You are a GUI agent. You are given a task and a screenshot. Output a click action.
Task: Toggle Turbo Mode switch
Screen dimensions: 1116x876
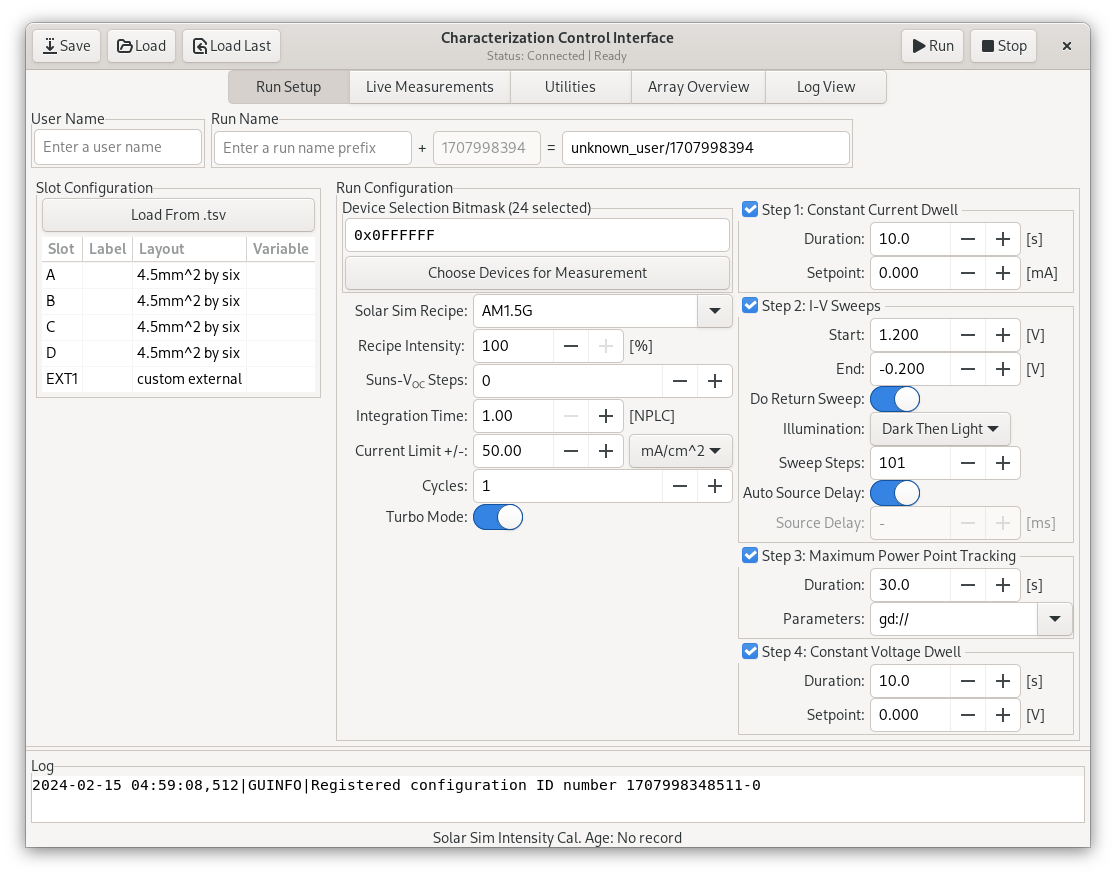click(x=498, y=517)
